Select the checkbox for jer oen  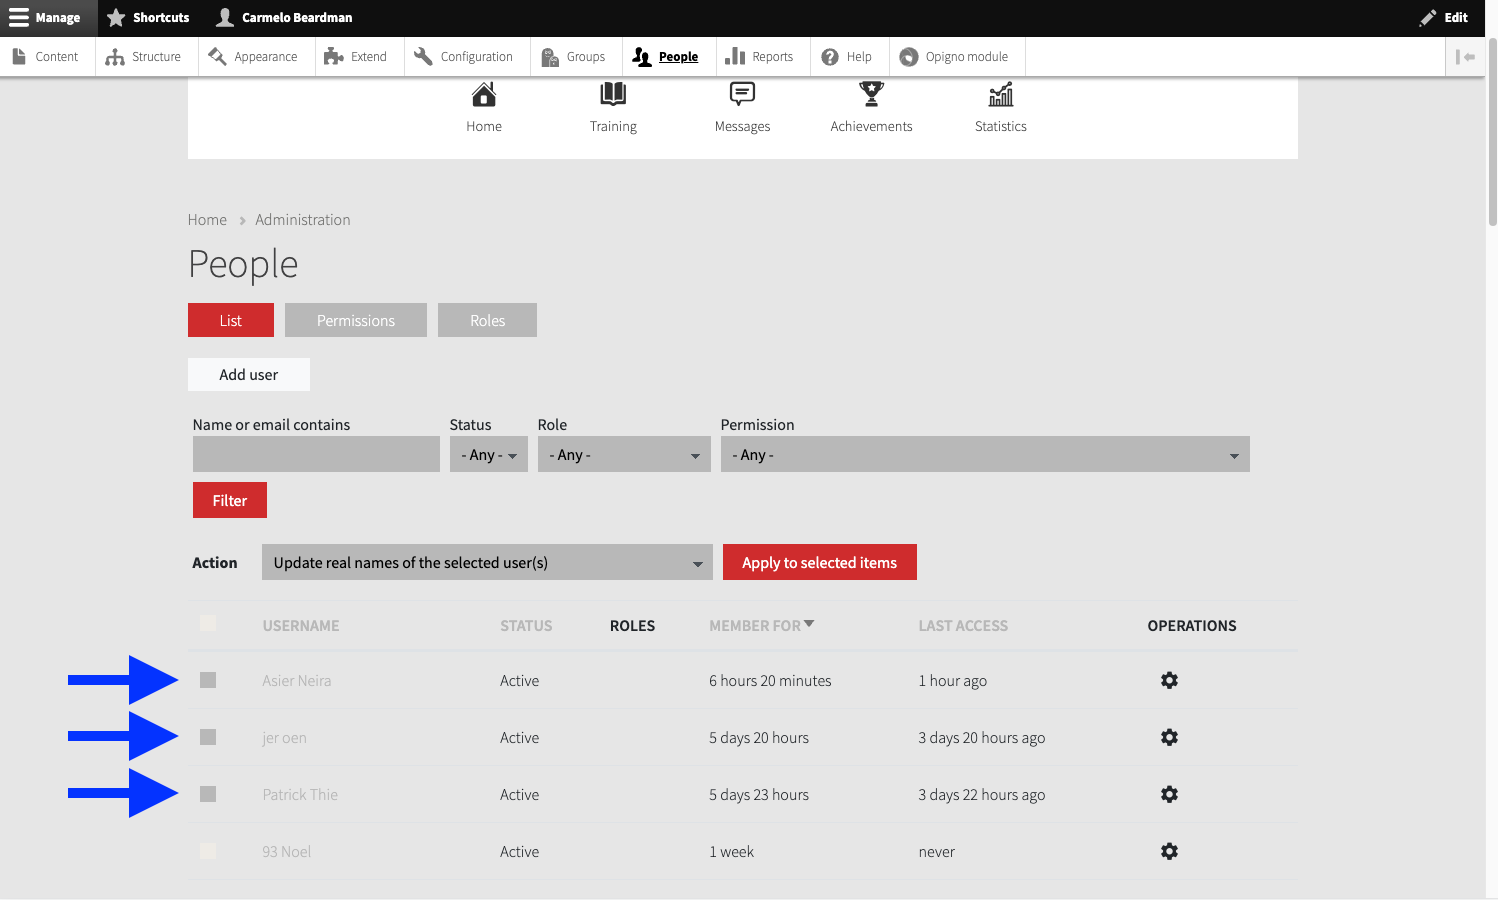pyautogui.click(x=208, y=737)
